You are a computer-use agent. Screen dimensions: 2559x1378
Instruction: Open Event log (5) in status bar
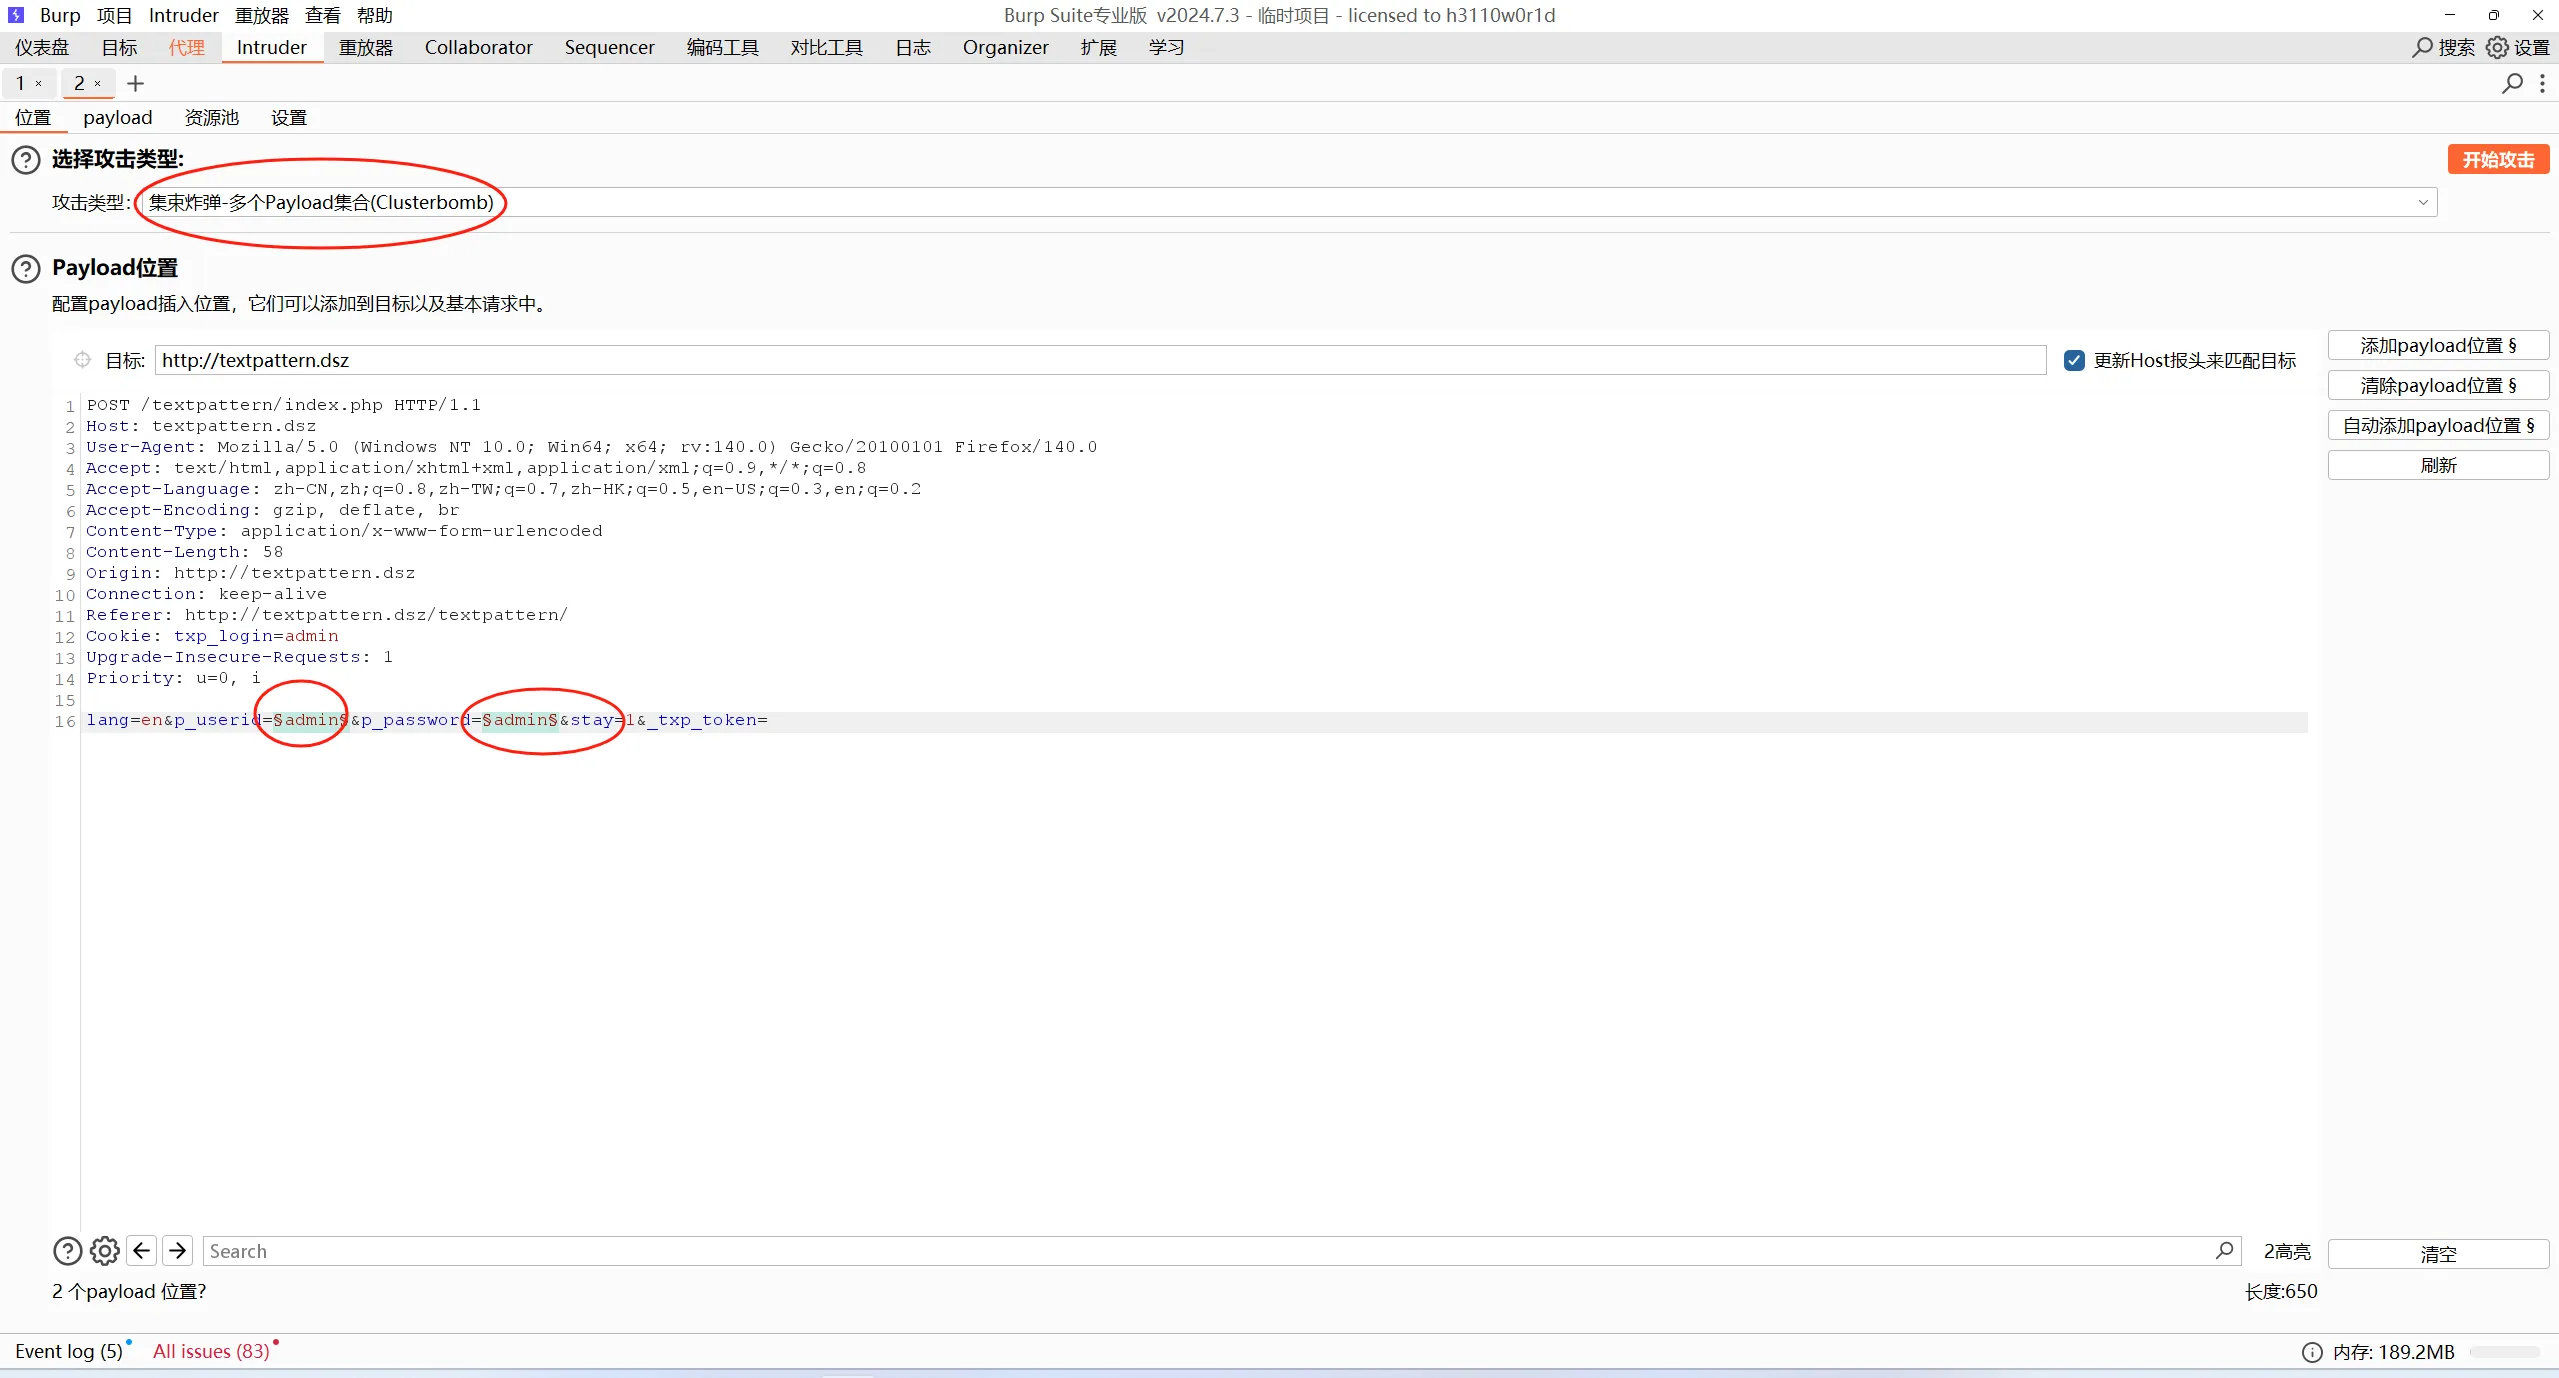[68, 1352]
